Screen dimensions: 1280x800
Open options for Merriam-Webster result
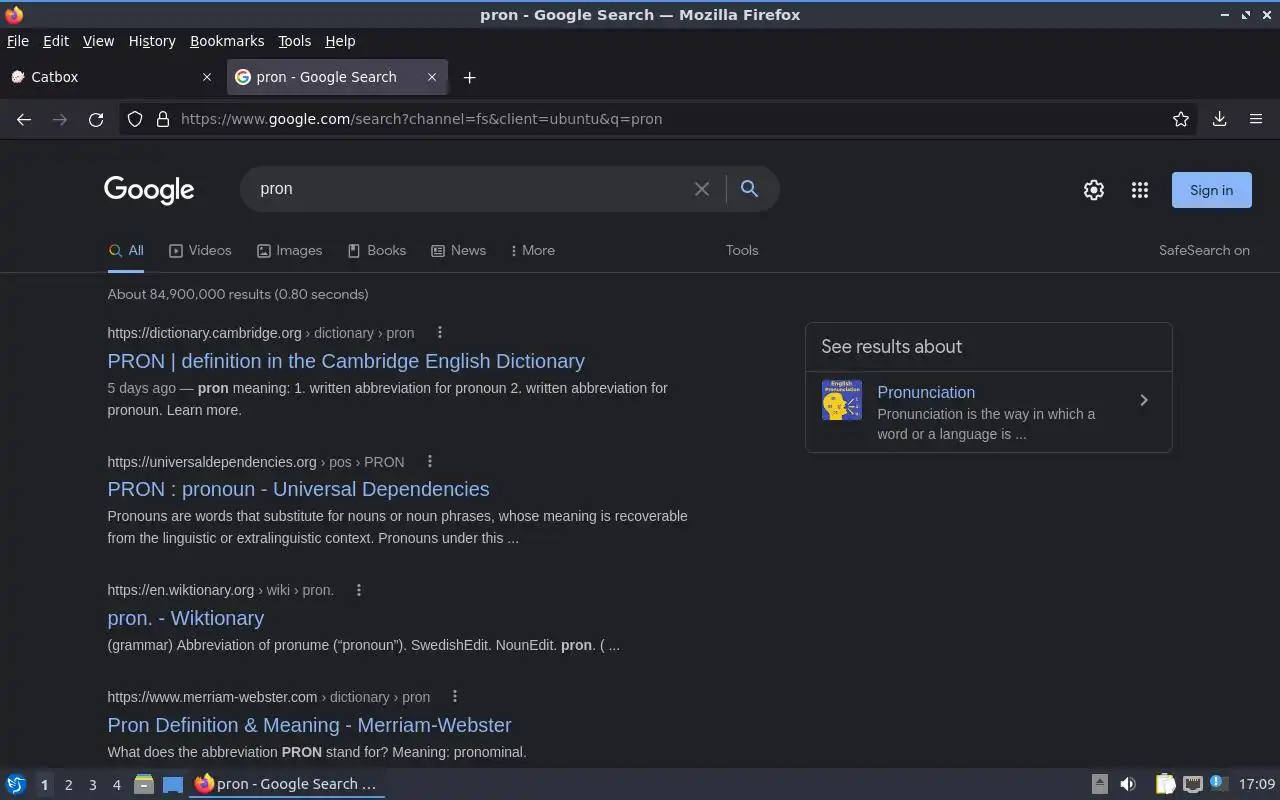click(455, 696)
